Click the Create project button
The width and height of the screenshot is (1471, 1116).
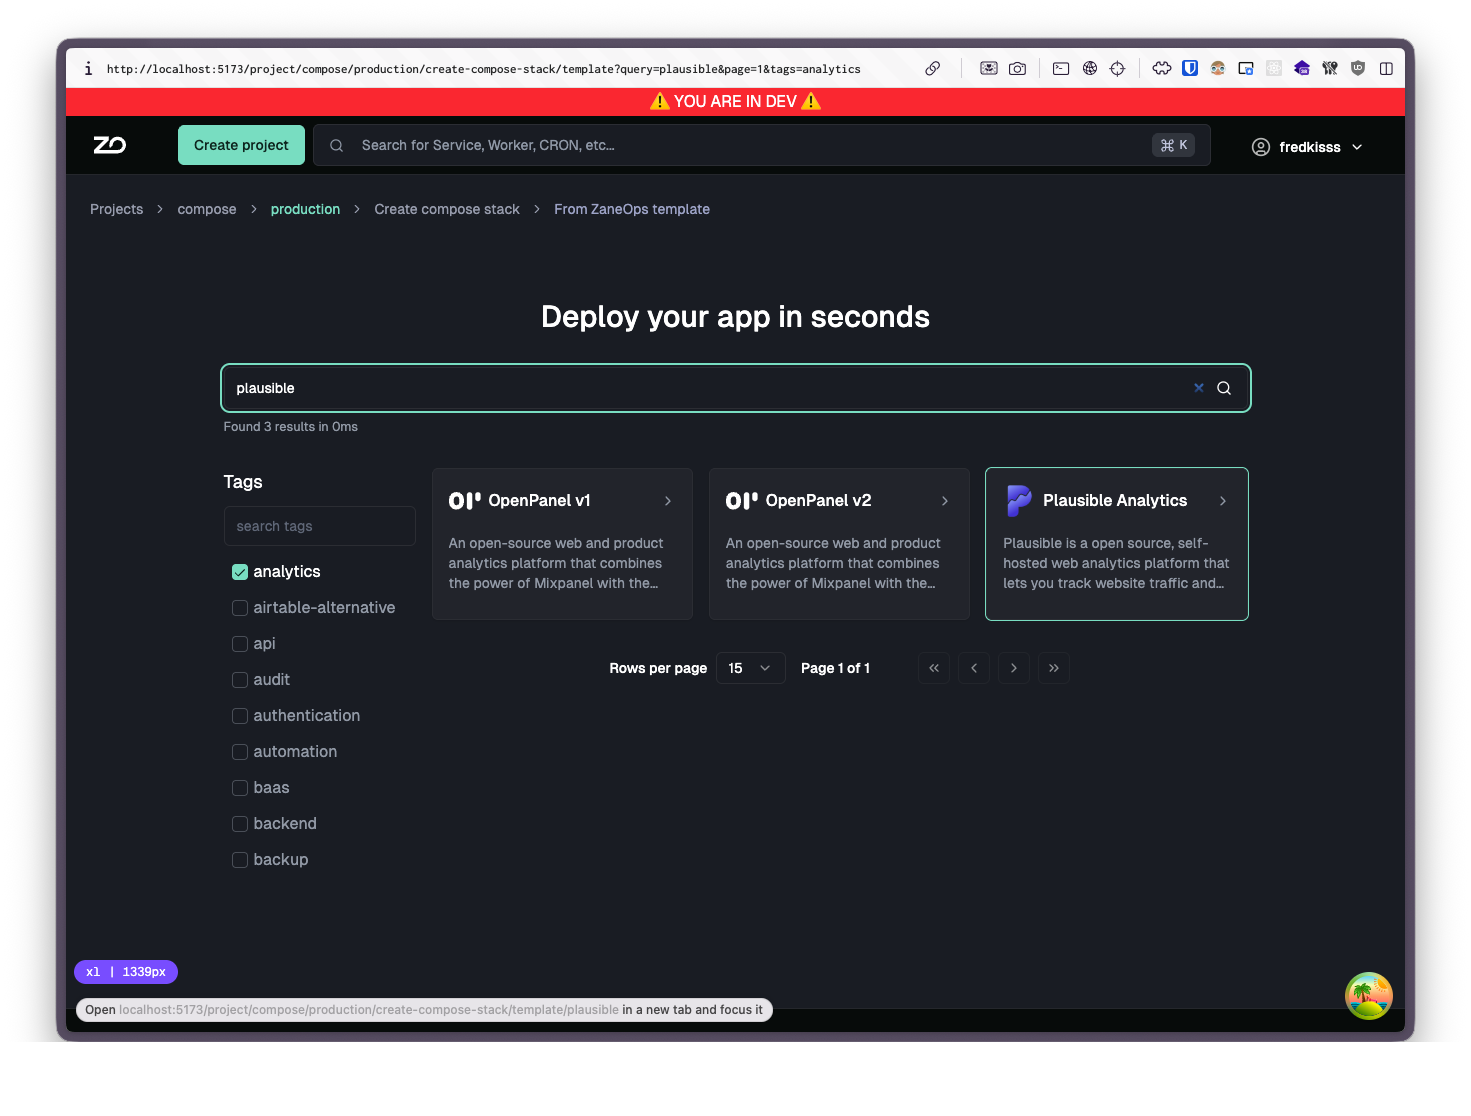point(241,145)
